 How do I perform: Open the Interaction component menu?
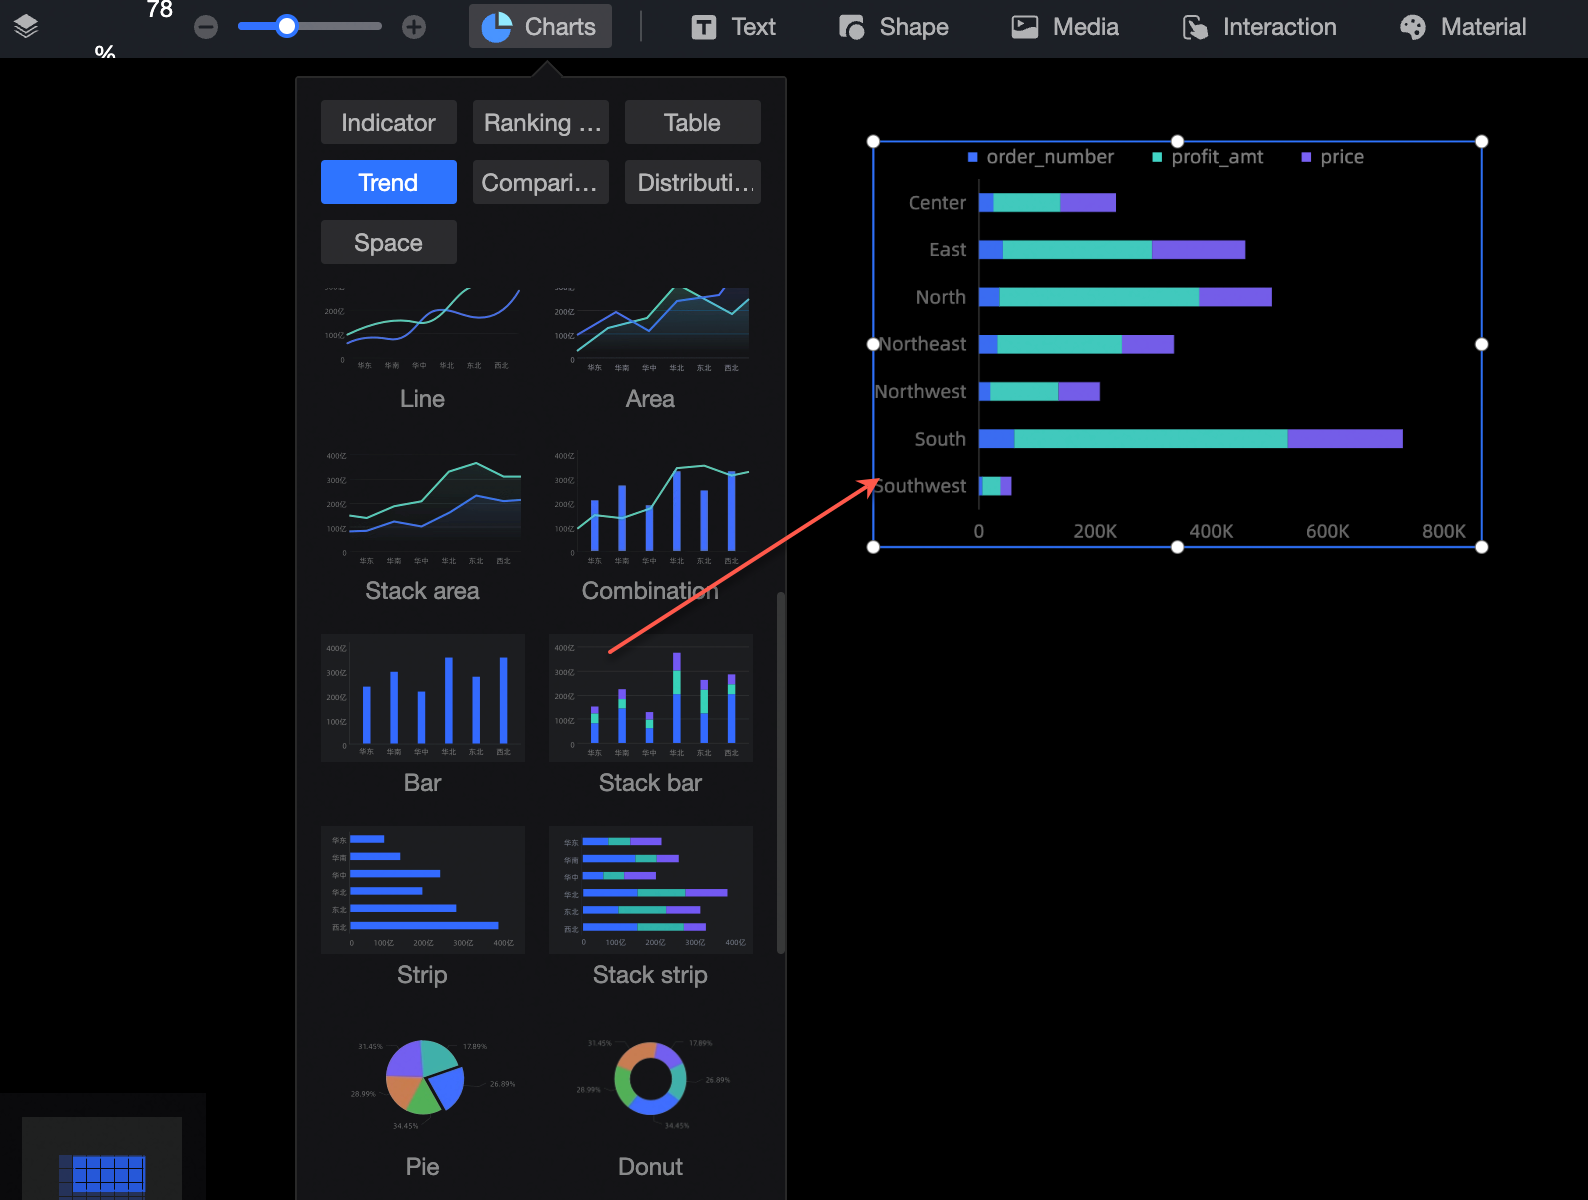point(1260,27)
